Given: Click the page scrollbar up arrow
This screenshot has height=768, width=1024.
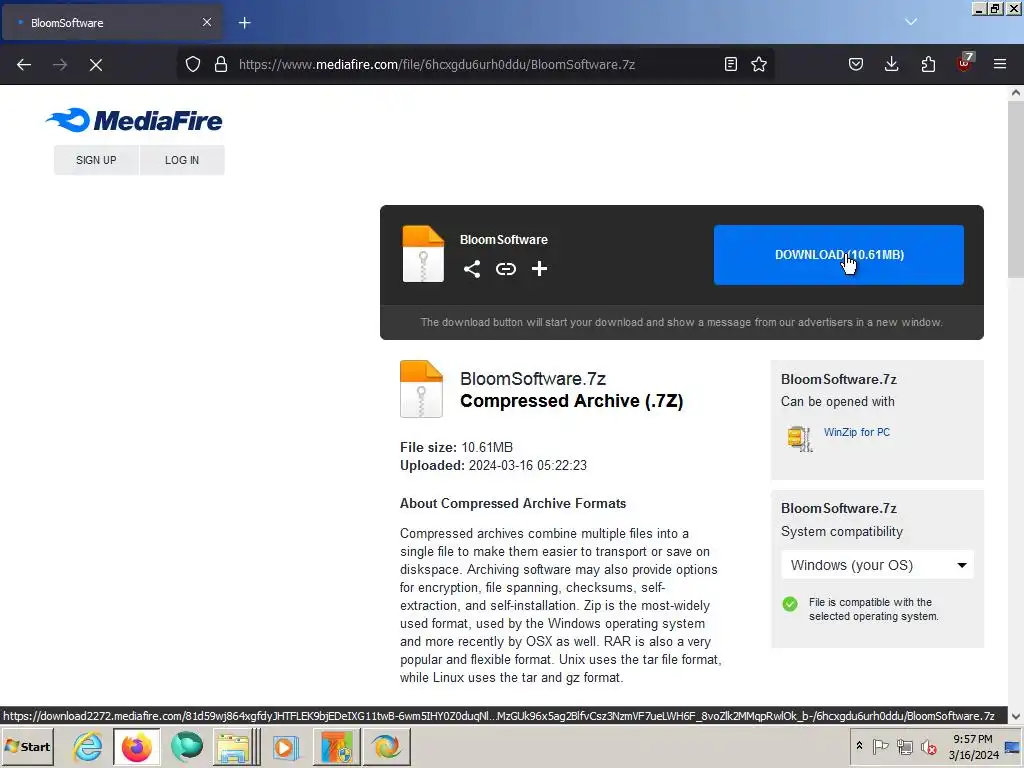Looking at the screenshot, I should point(1016,93).
